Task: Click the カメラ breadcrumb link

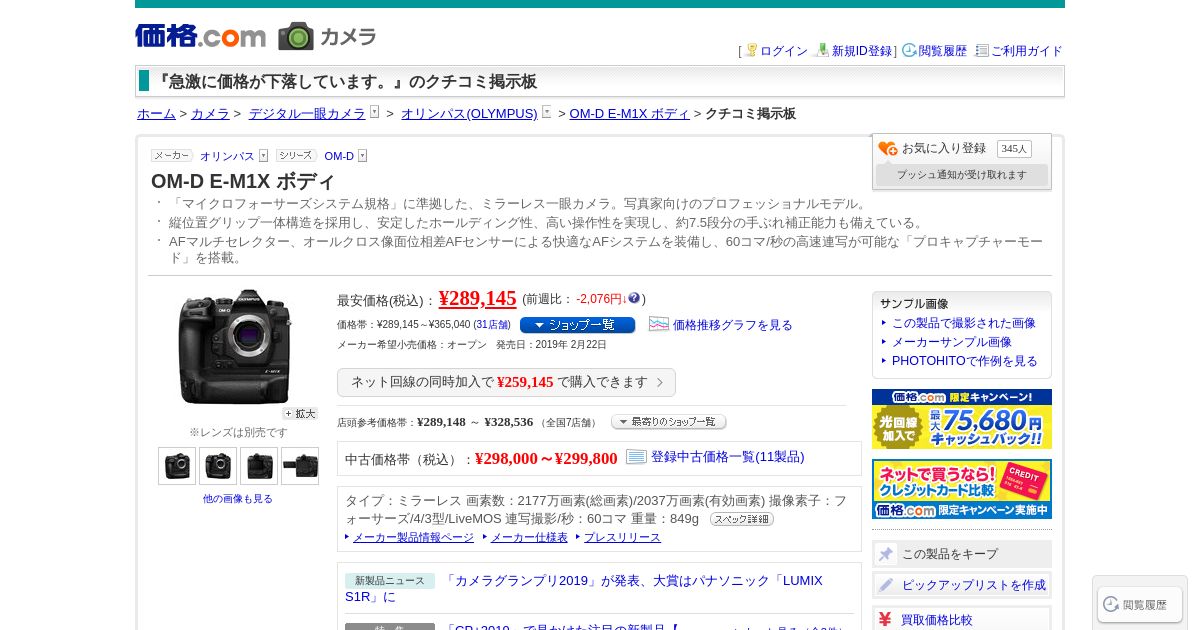Action: tap(210, 114)
